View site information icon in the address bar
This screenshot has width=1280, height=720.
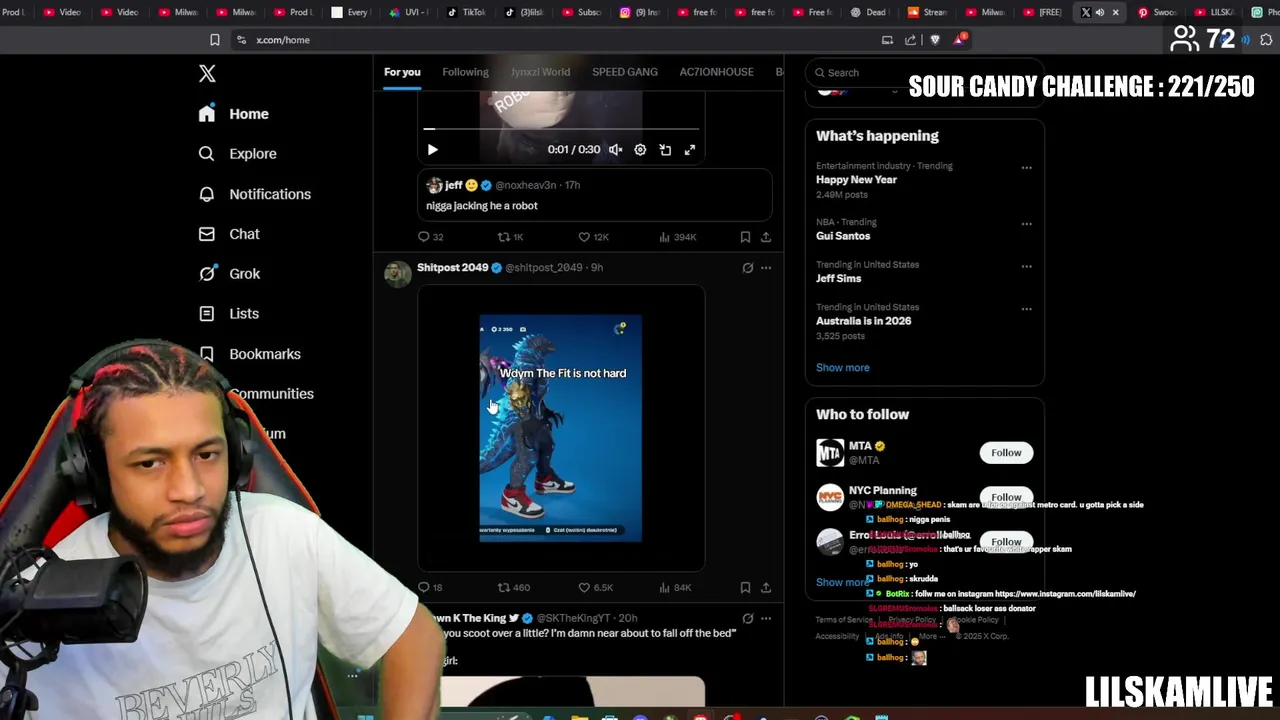click(241, 40)
